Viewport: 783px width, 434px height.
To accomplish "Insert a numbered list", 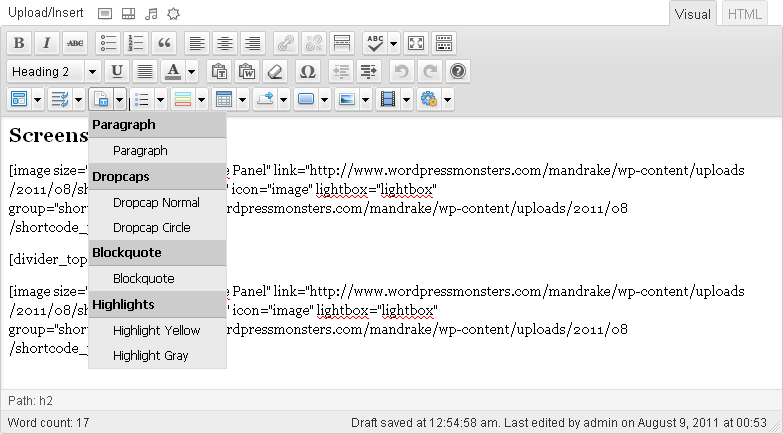I will click(136, 43).
